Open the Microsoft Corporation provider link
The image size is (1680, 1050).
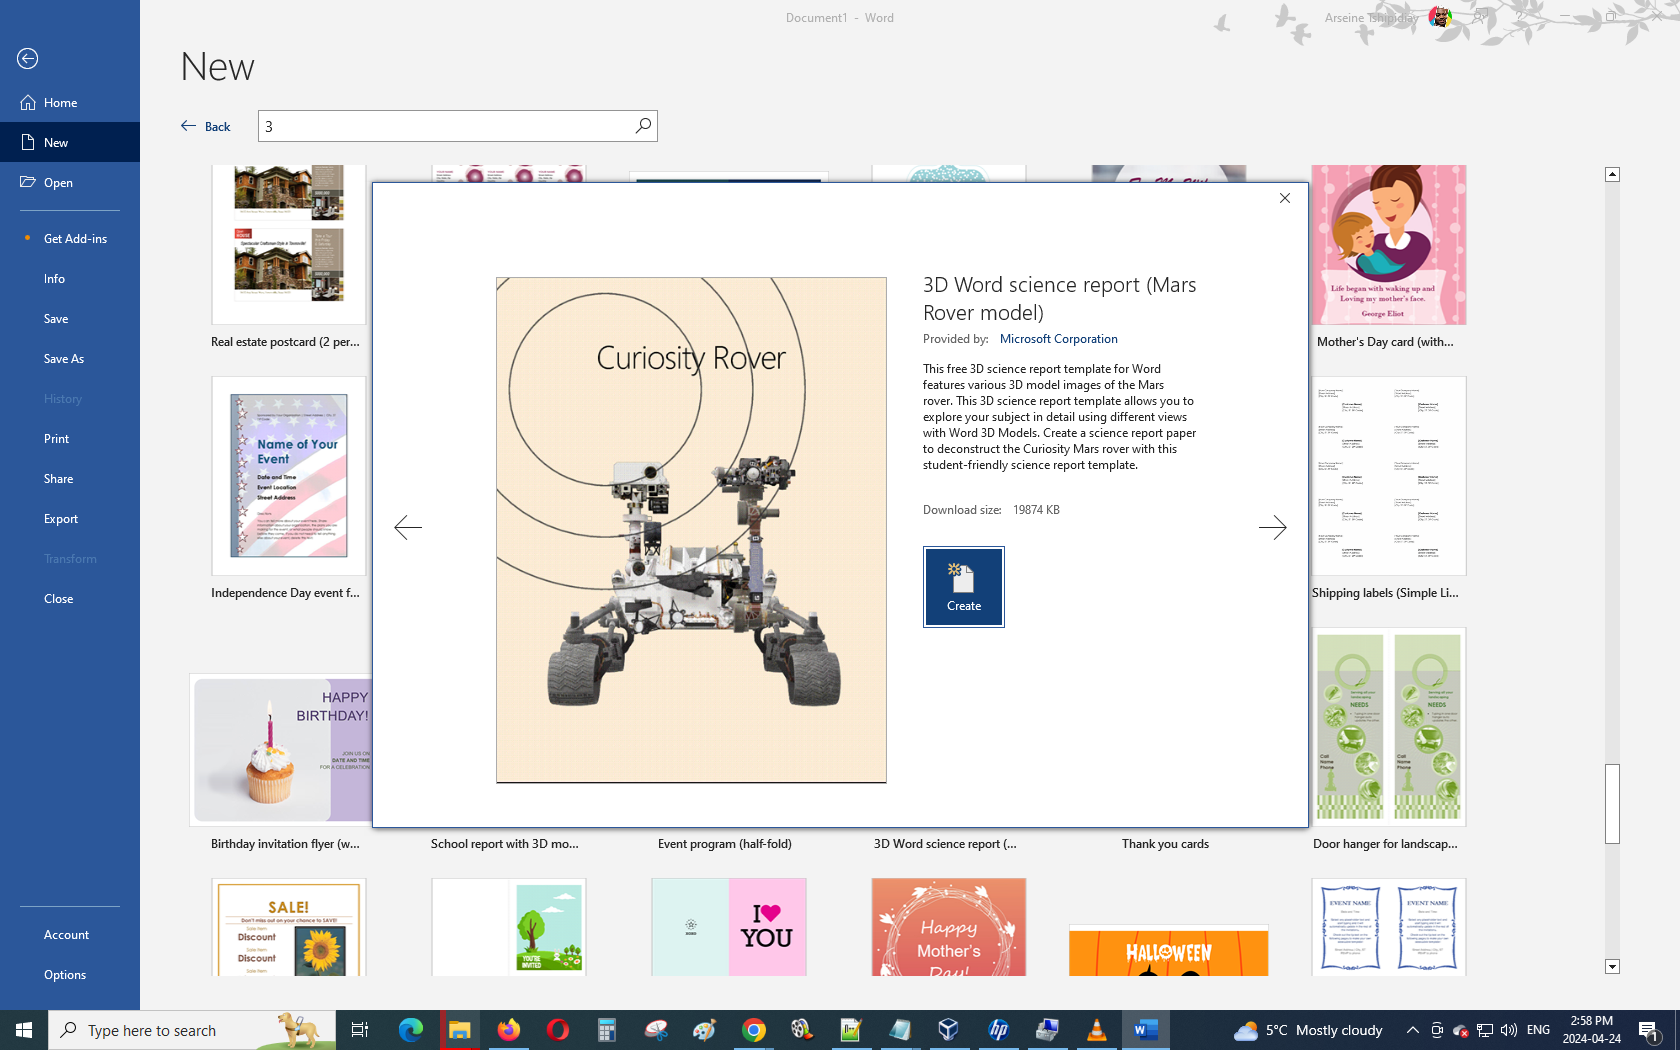pyautogui.click(x=1058, y=339)
